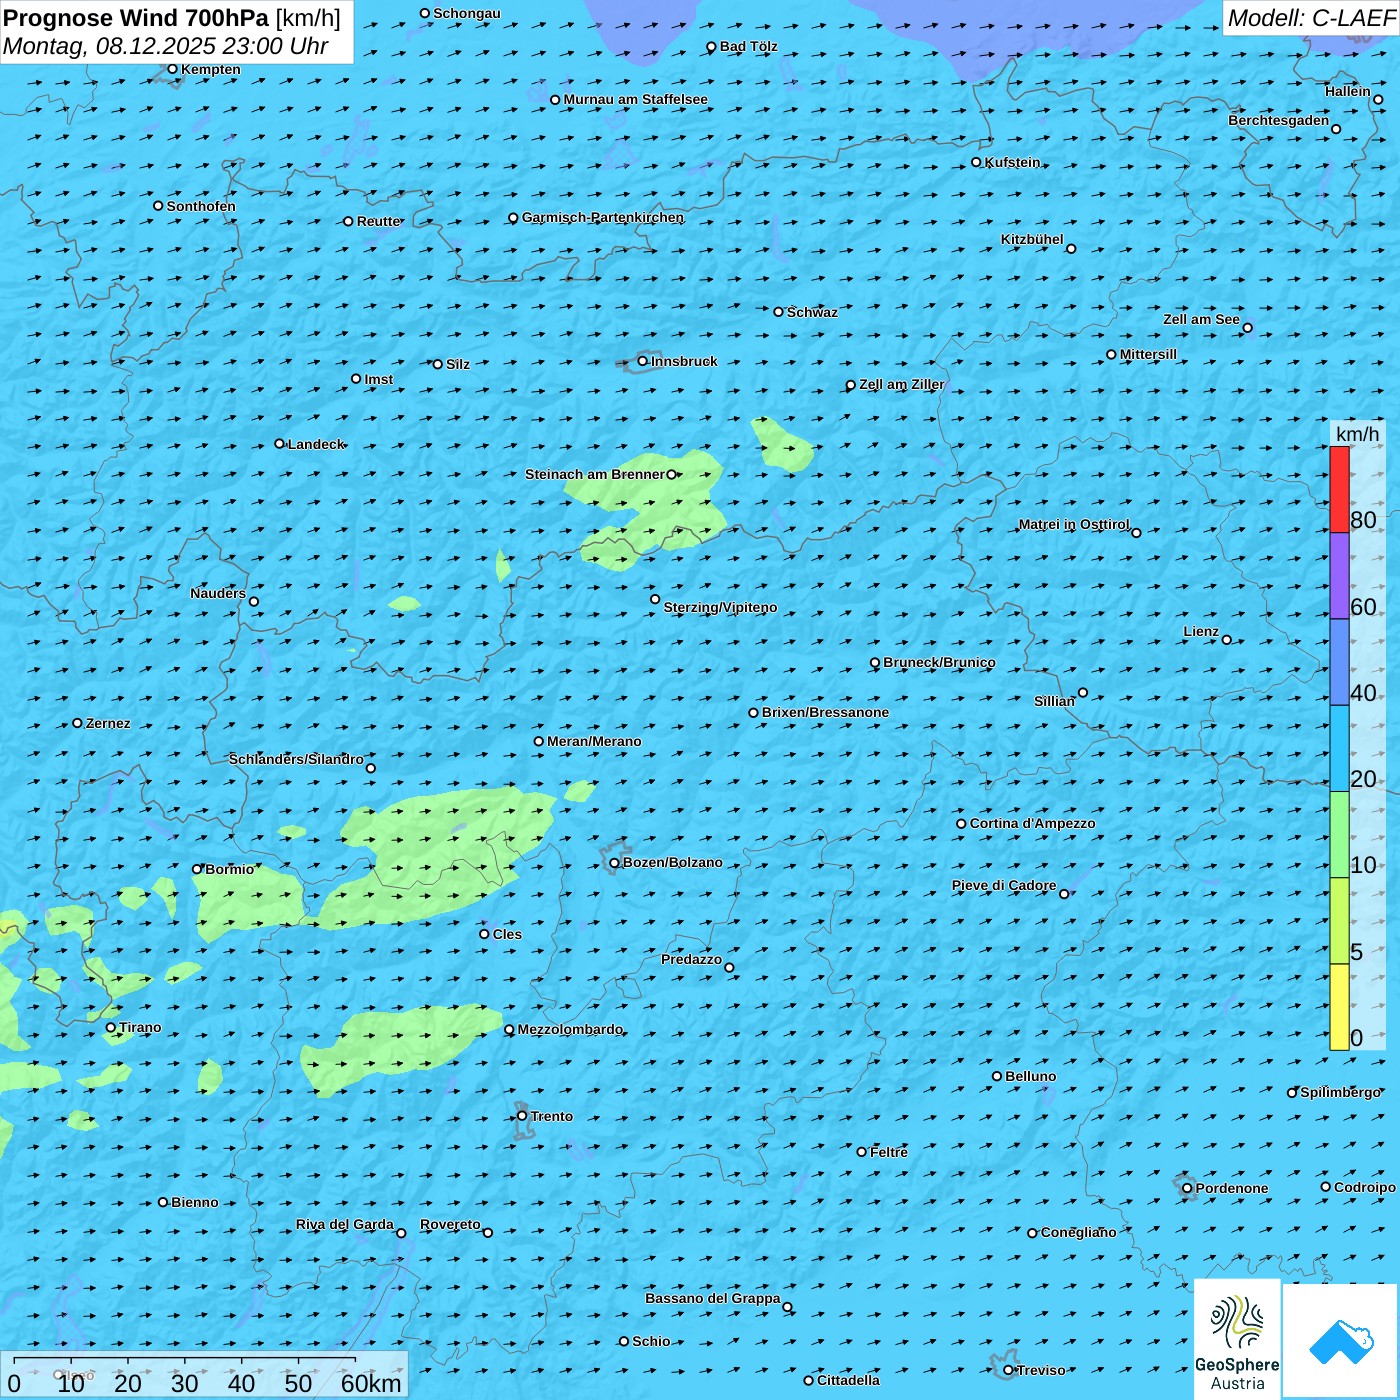The height and width of the screenshot is (1400, 1400).
Task: Click the yellow 0 km/h legend swatch
Action: click(1339, 1007)
